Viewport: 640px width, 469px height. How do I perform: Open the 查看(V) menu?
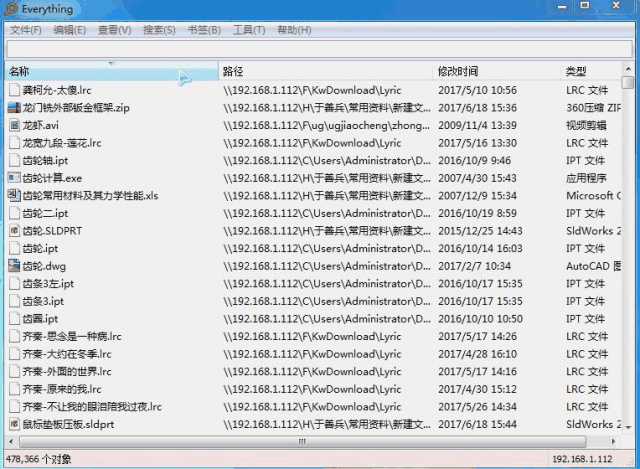(x=115, y=30)
